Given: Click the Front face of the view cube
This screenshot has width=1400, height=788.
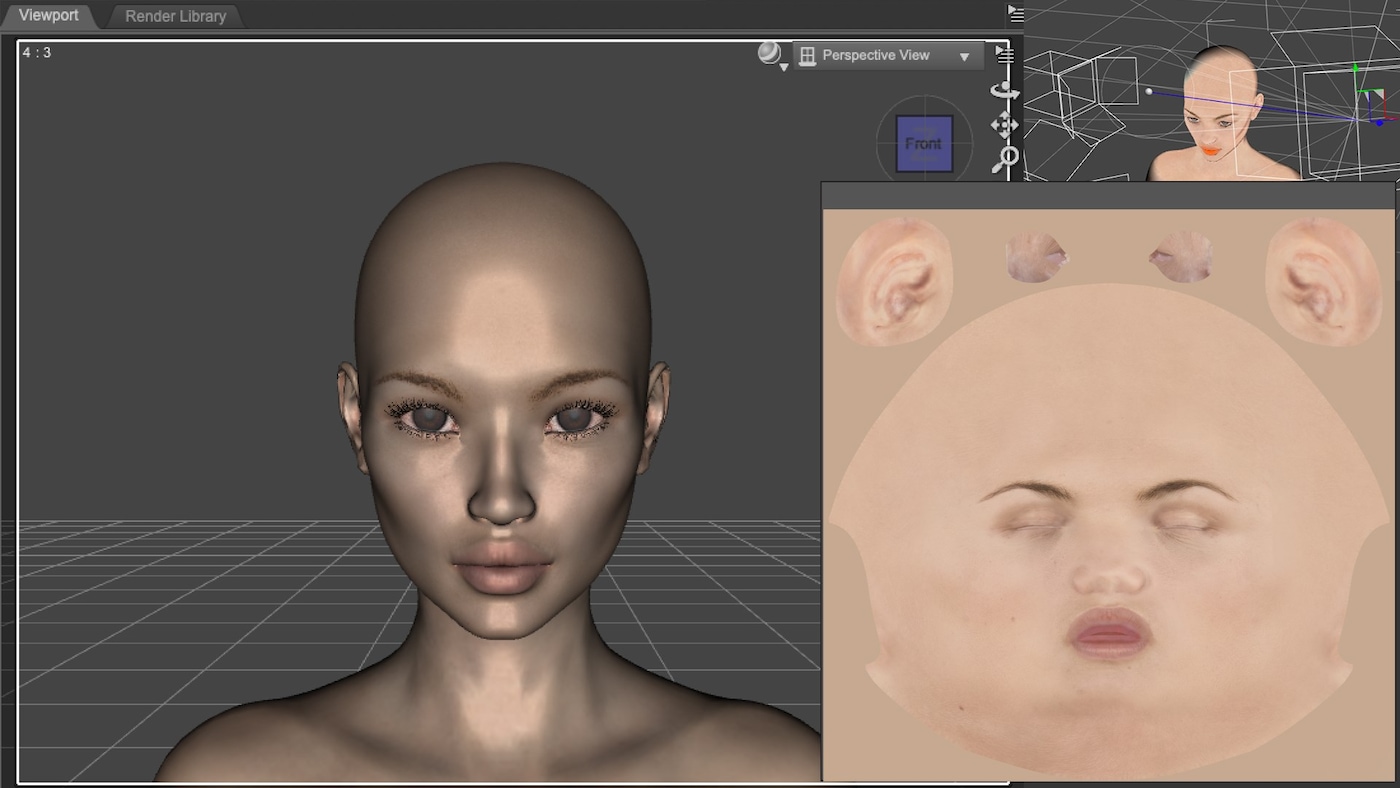Looking at the screenshot, I should (x=922, y=141).
